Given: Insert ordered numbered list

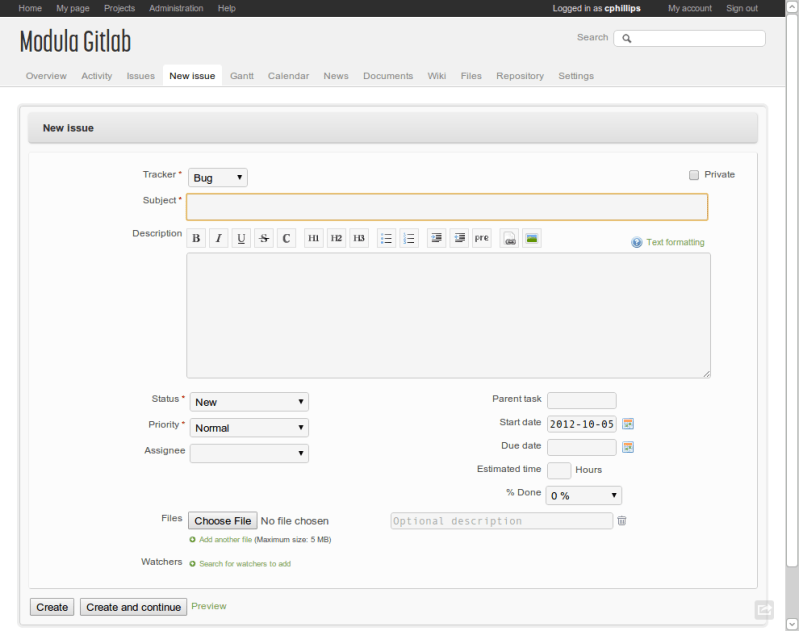Looking at the screenshot, I should (x=409, y=238).
